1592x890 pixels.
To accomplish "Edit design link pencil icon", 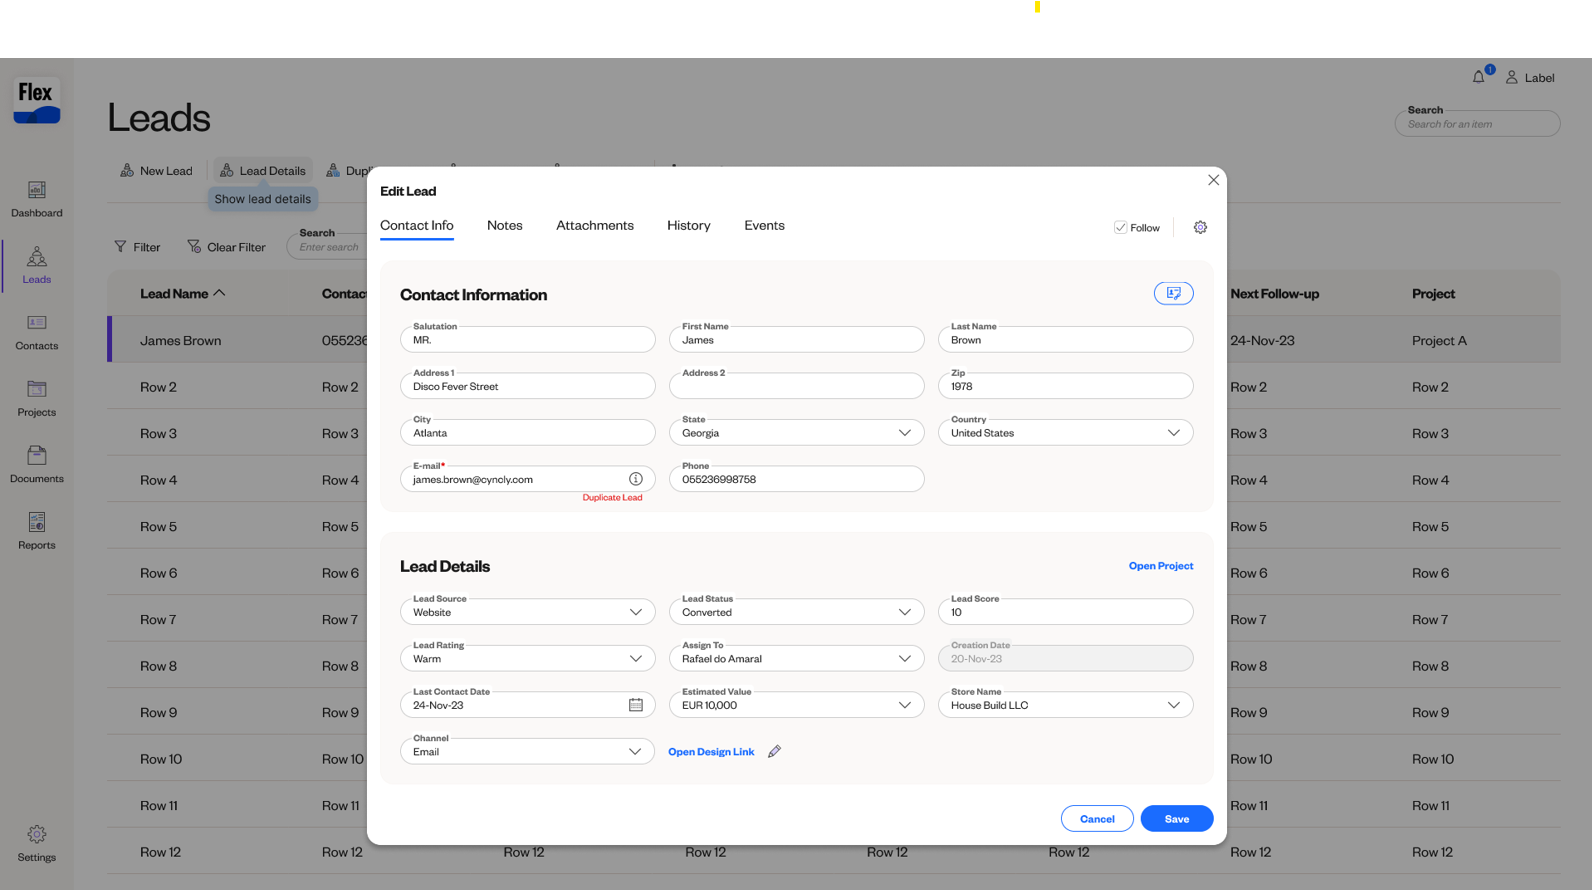I will (x=774, y=751).
